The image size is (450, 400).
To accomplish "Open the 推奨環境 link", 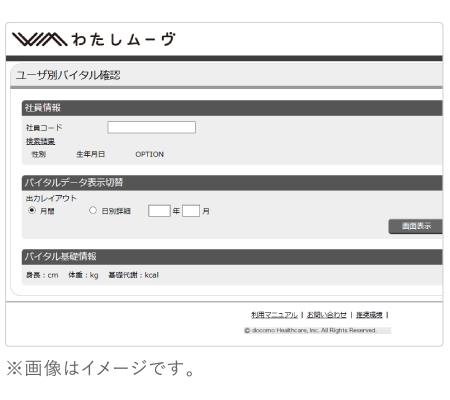I will [x=369, y=315].
